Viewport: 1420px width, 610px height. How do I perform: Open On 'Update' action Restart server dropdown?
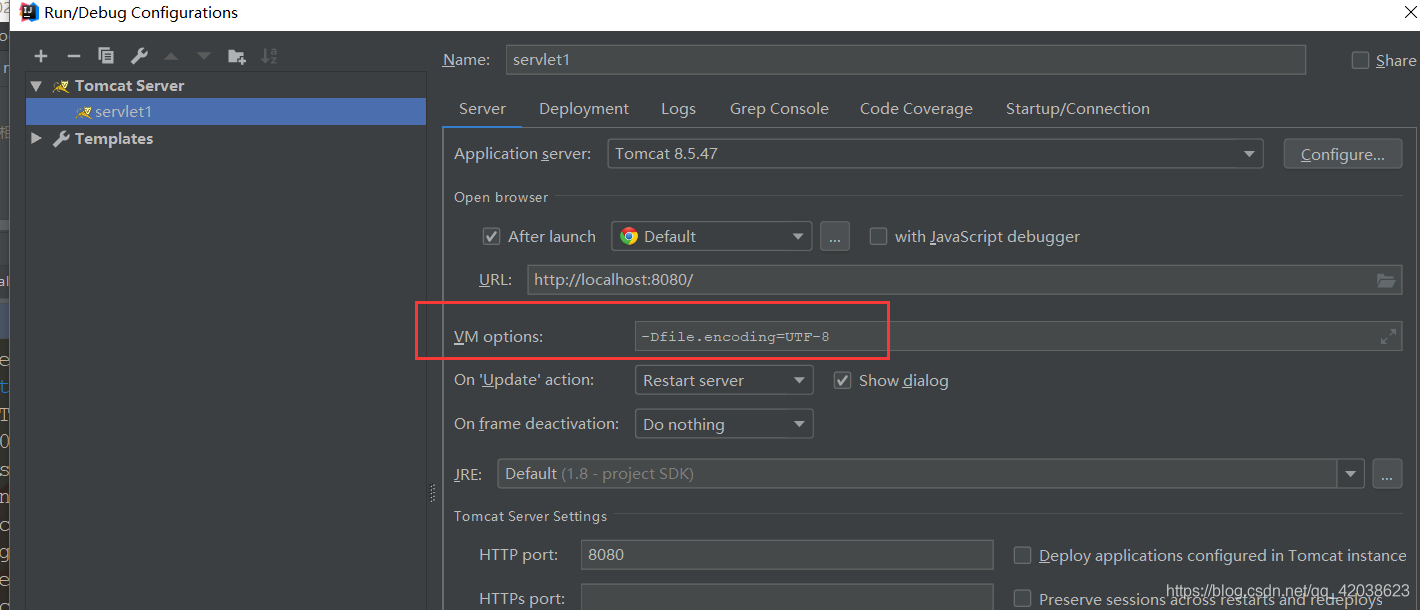(724, 381)
